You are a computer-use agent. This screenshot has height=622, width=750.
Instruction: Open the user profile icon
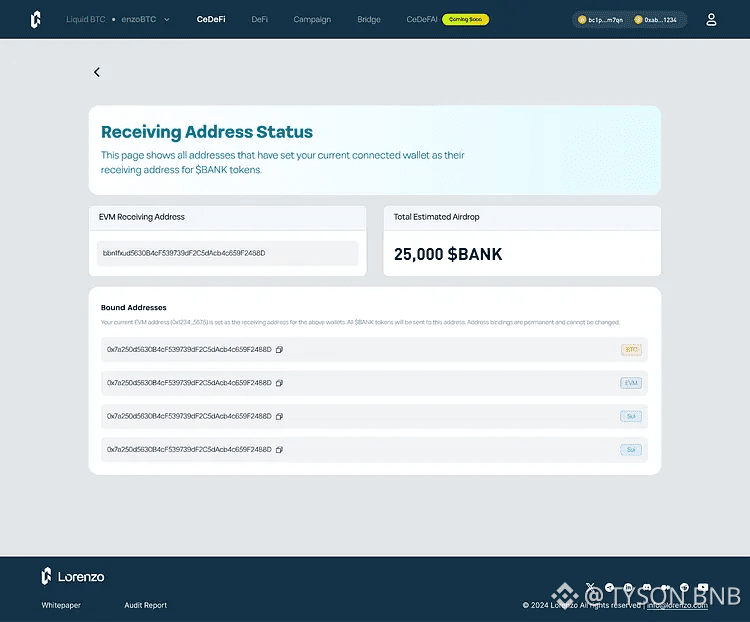[x=711, y=20]
